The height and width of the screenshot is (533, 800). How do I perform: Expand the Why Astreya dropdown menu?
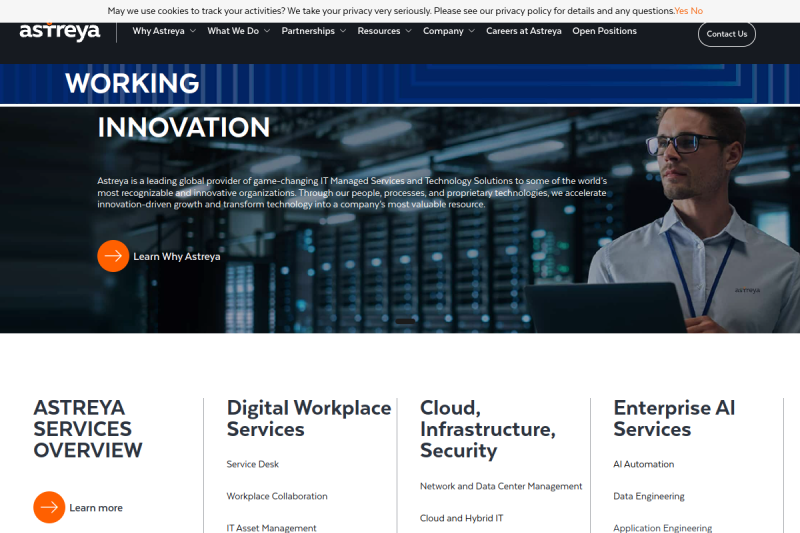[x=164, y=31]
